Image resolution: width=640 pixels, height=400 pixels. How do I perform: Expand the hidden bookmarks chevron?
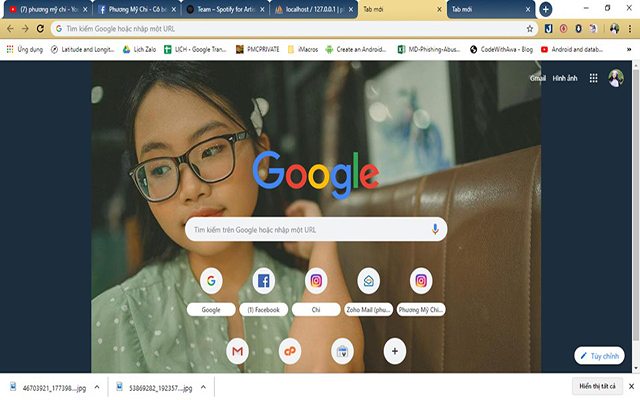(629, 49)
